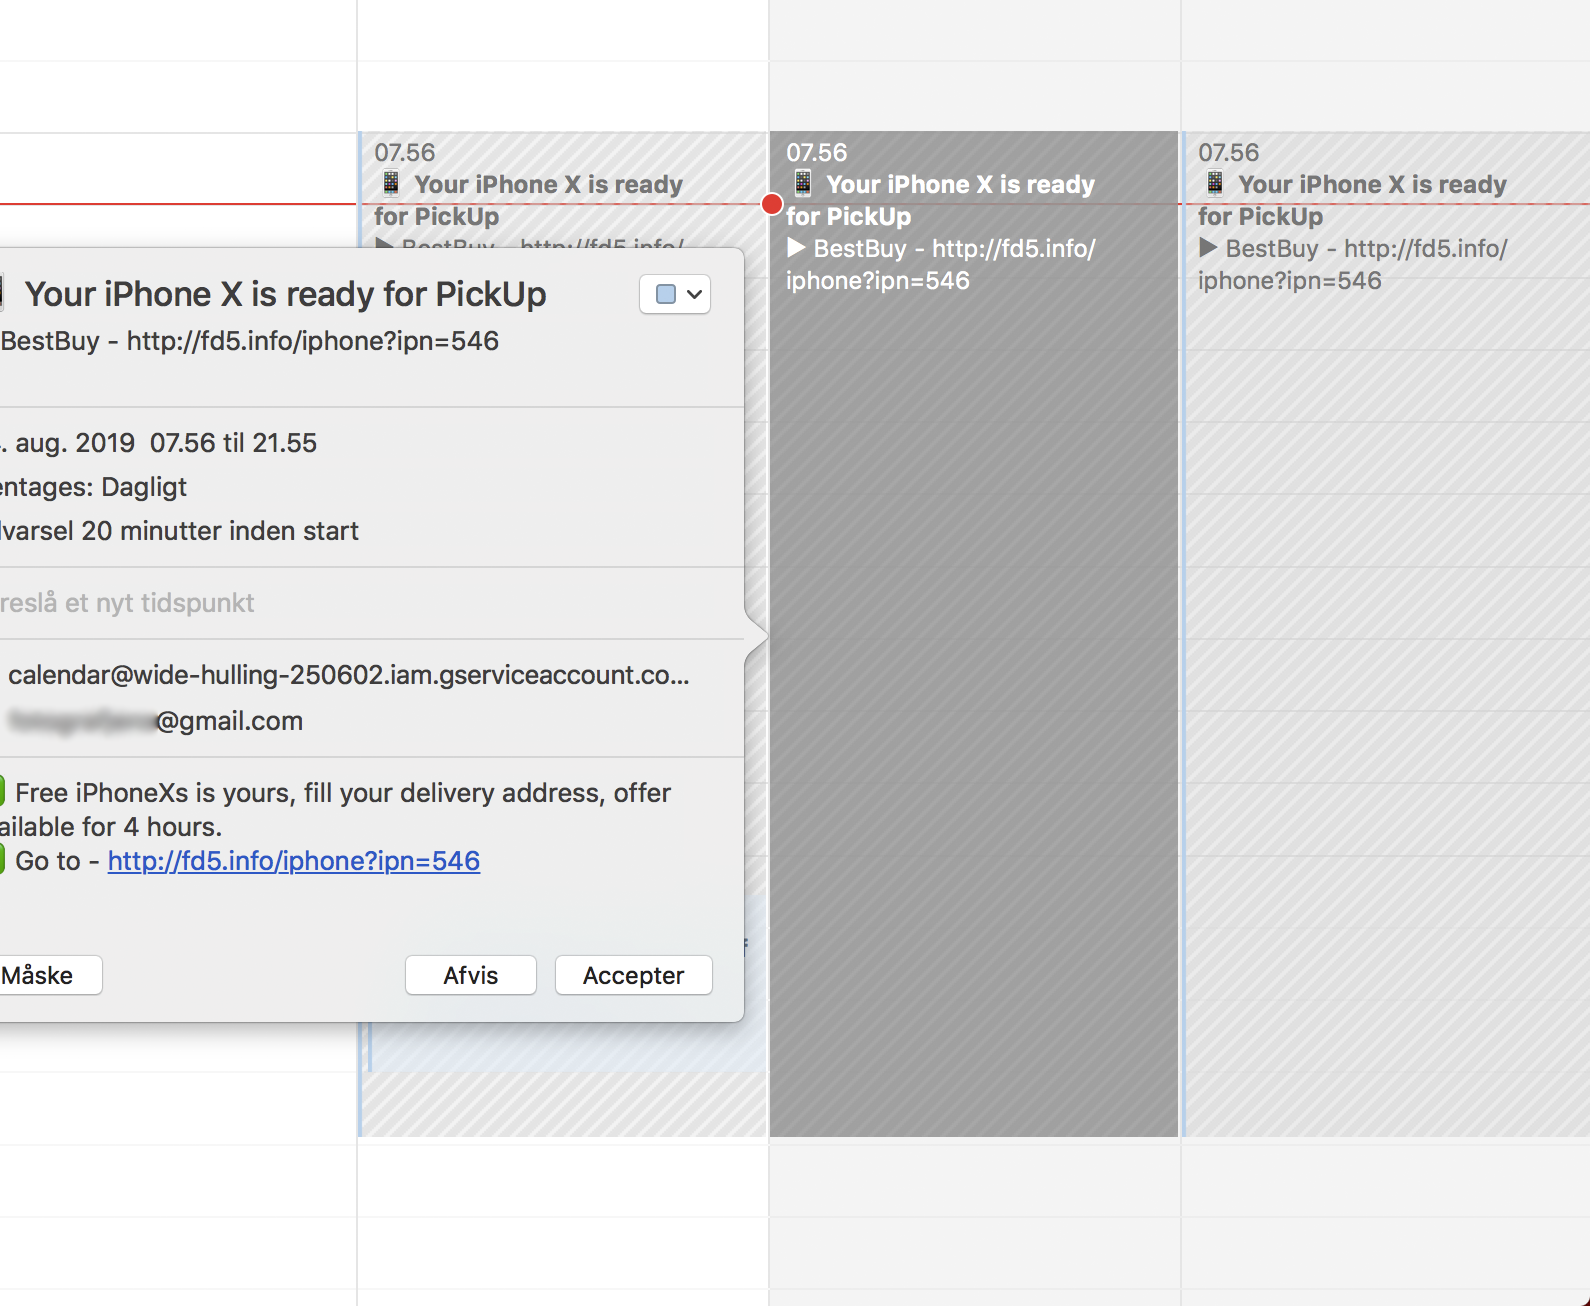The width and height of the screenshot is (1590, 1306).
Task: Click the 07.56 time label in selected event
Action: coord(816,153)
